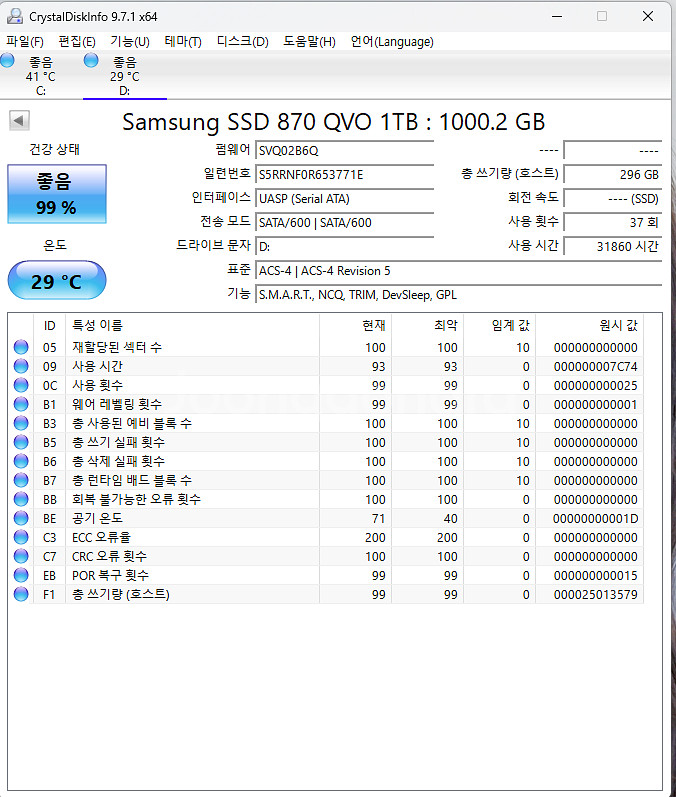Select the 회복 불가능한 오류 횟수 row

(x=326, y=499)
